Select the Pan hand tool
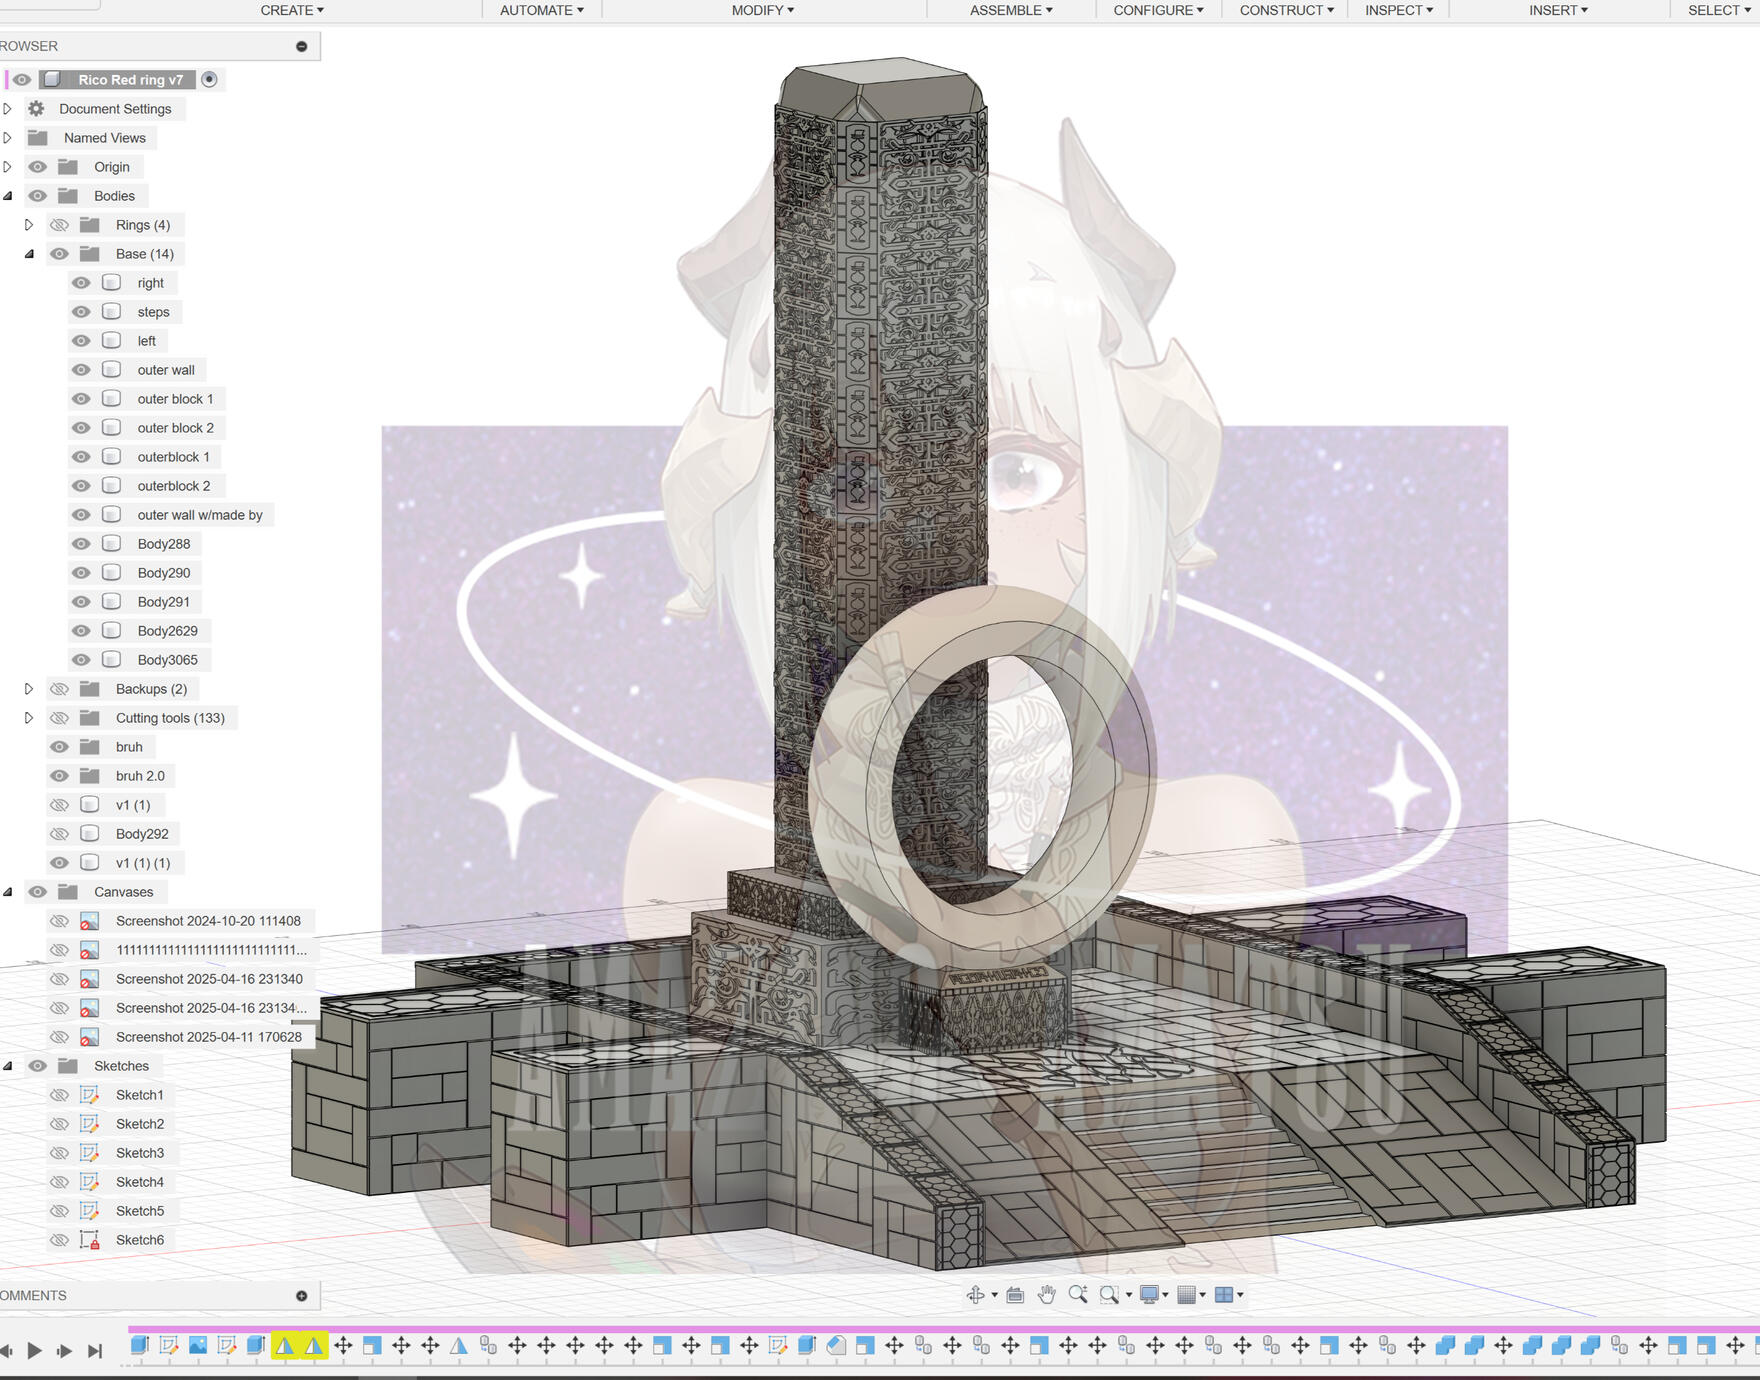The height and width of the screenshot is (1380, 1760). pyautogui.click(x=1046, y=1295)
